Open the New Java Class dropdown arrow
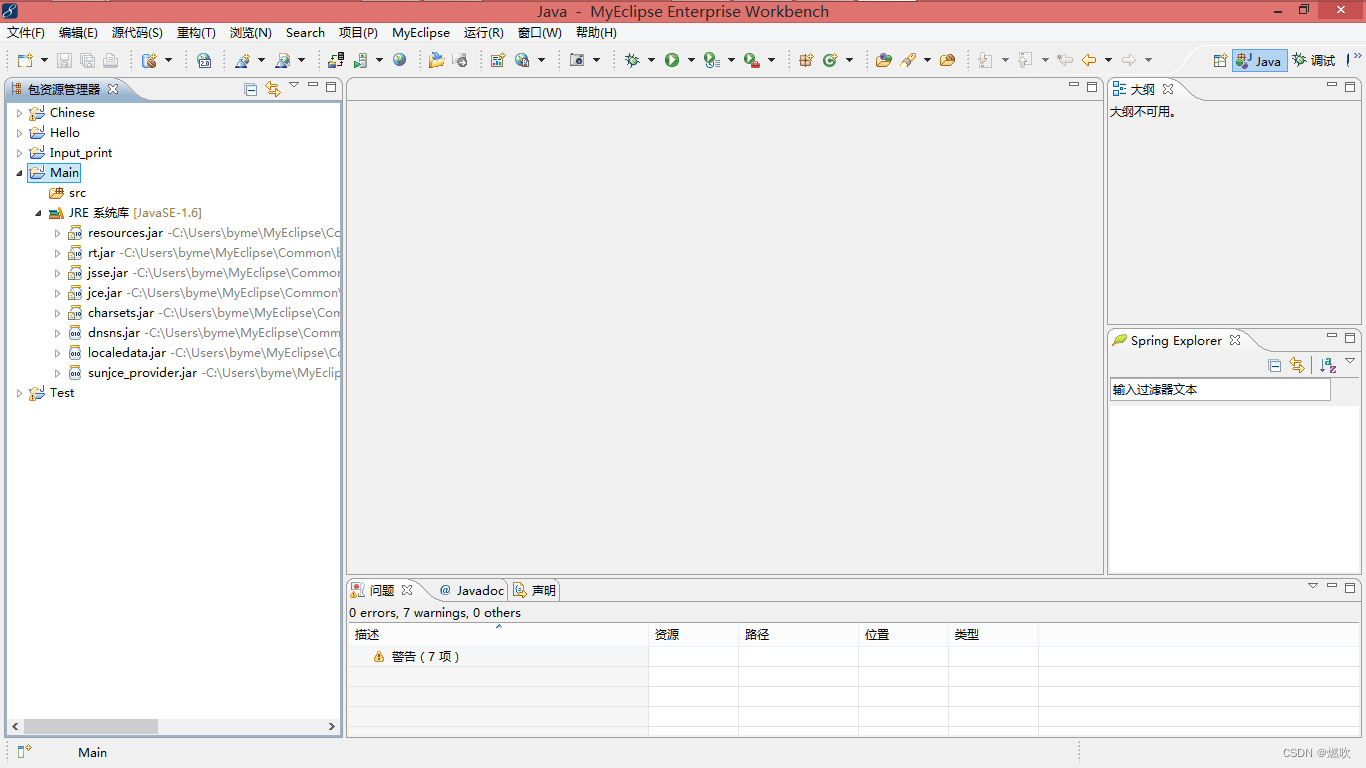Screen dimensions: 1366x768 tap(850, 60)
